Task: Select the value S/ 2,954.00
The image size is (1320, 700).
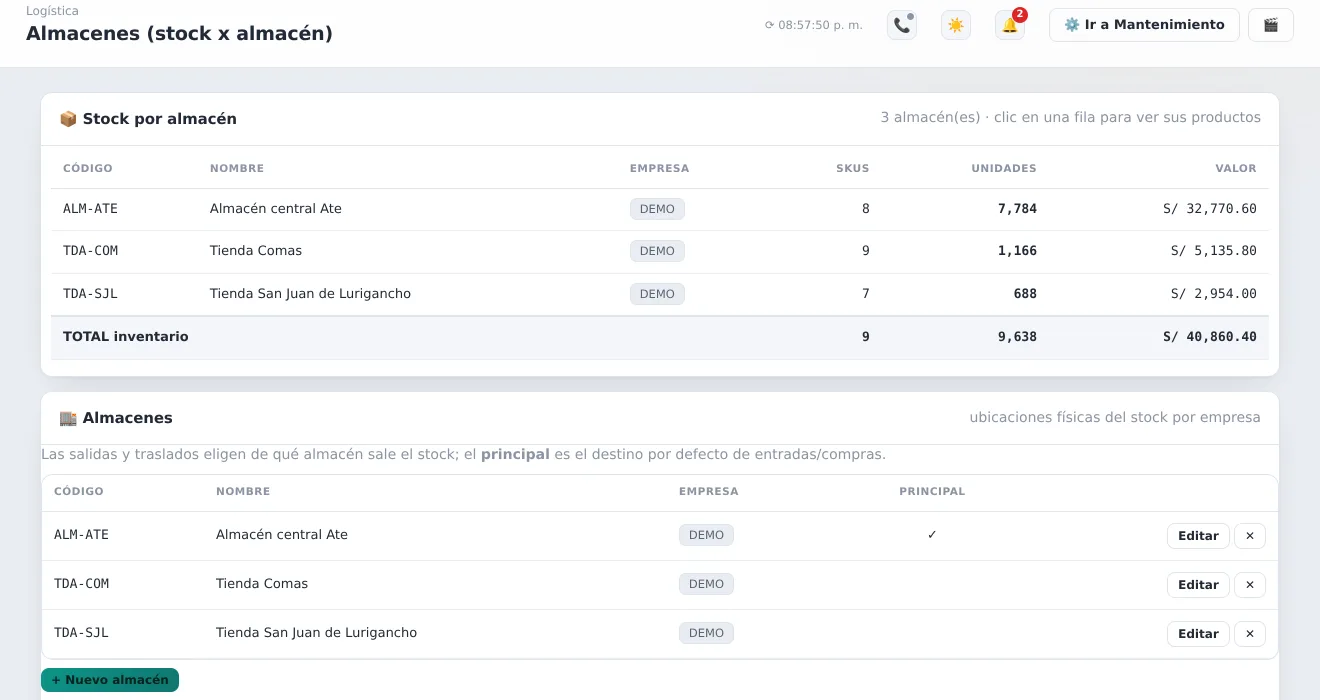Action: 1214,294
